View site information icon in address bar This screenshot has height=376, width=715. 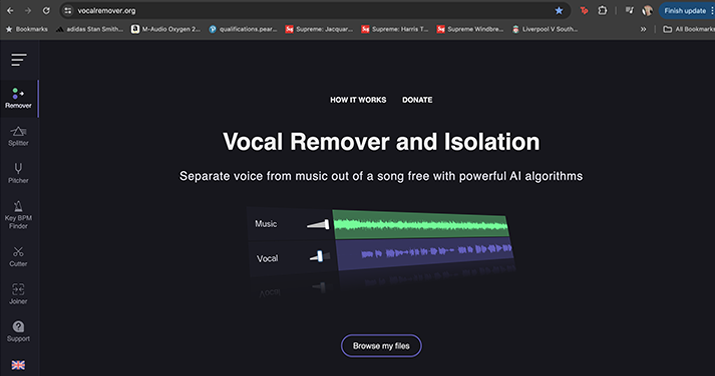point(68,10)
